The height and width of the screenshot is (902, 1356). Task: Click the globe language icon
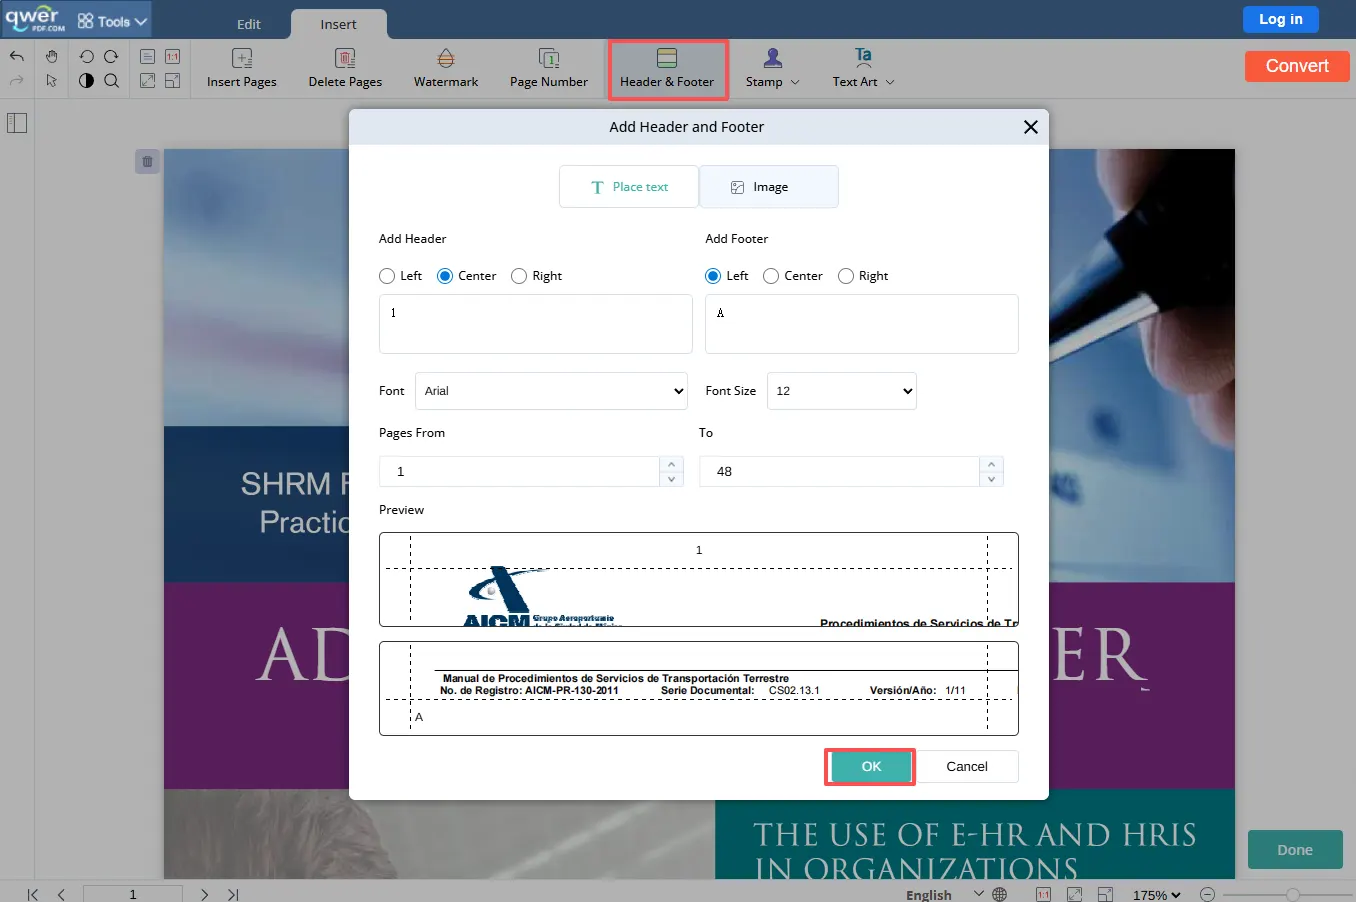coord(999,894)
